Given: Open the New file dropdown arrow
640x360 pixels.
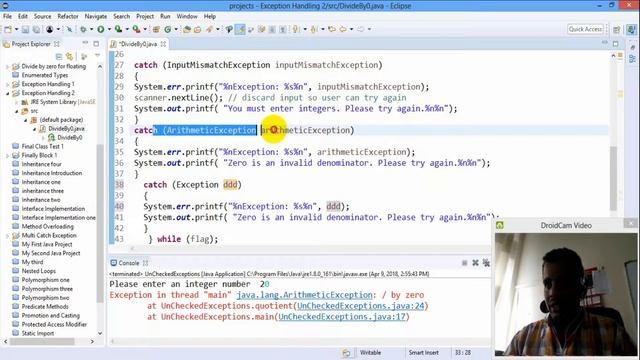Looking at the screenshot, I should [16, 29].
